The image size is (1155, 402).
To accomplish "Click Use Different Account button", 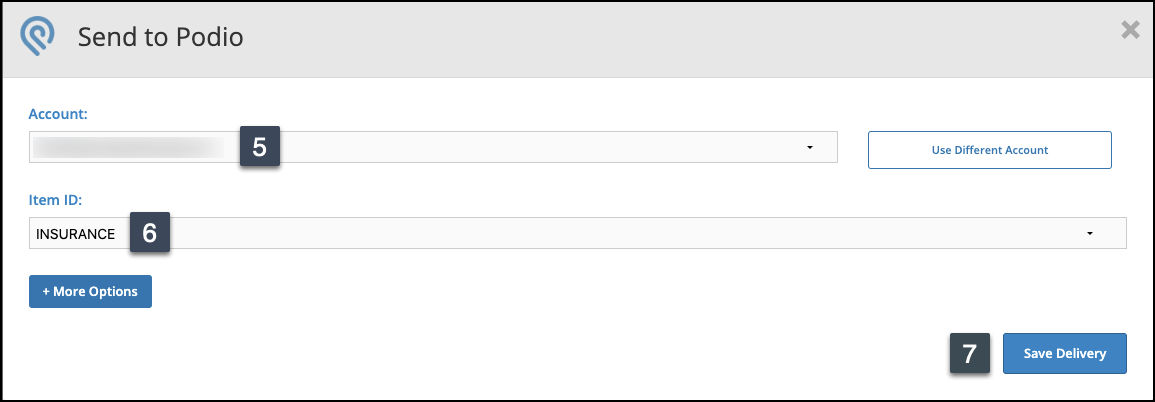I will [x=989, y=150].
